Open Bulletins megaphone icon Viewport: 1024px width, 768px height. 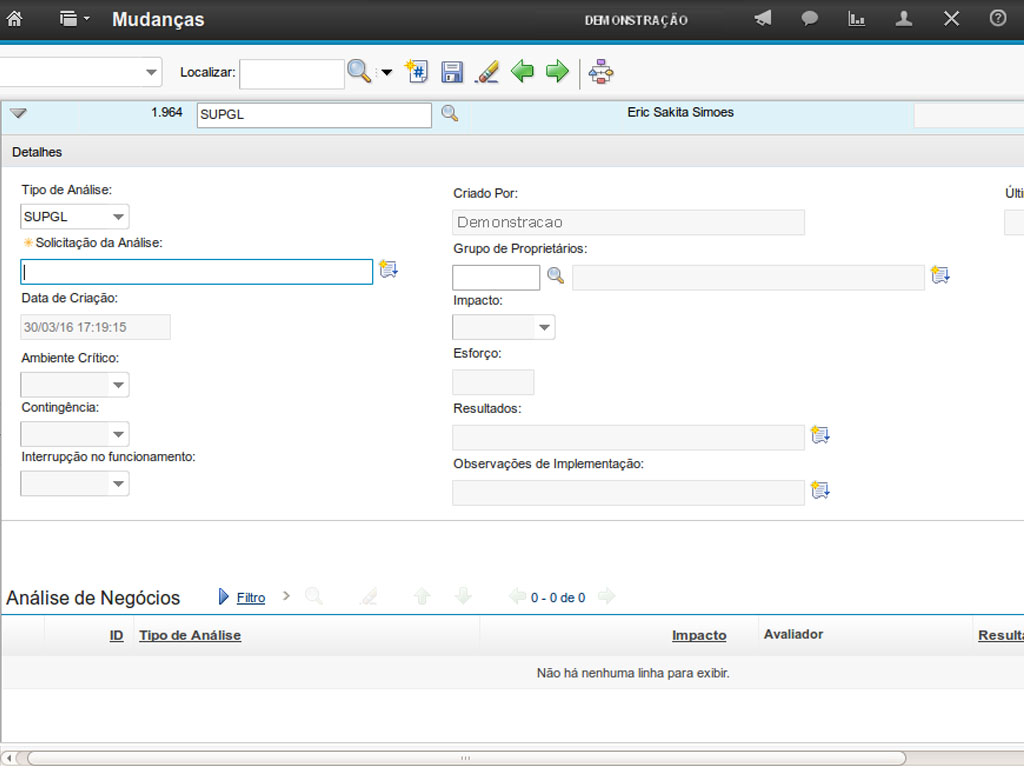point(763,19)
